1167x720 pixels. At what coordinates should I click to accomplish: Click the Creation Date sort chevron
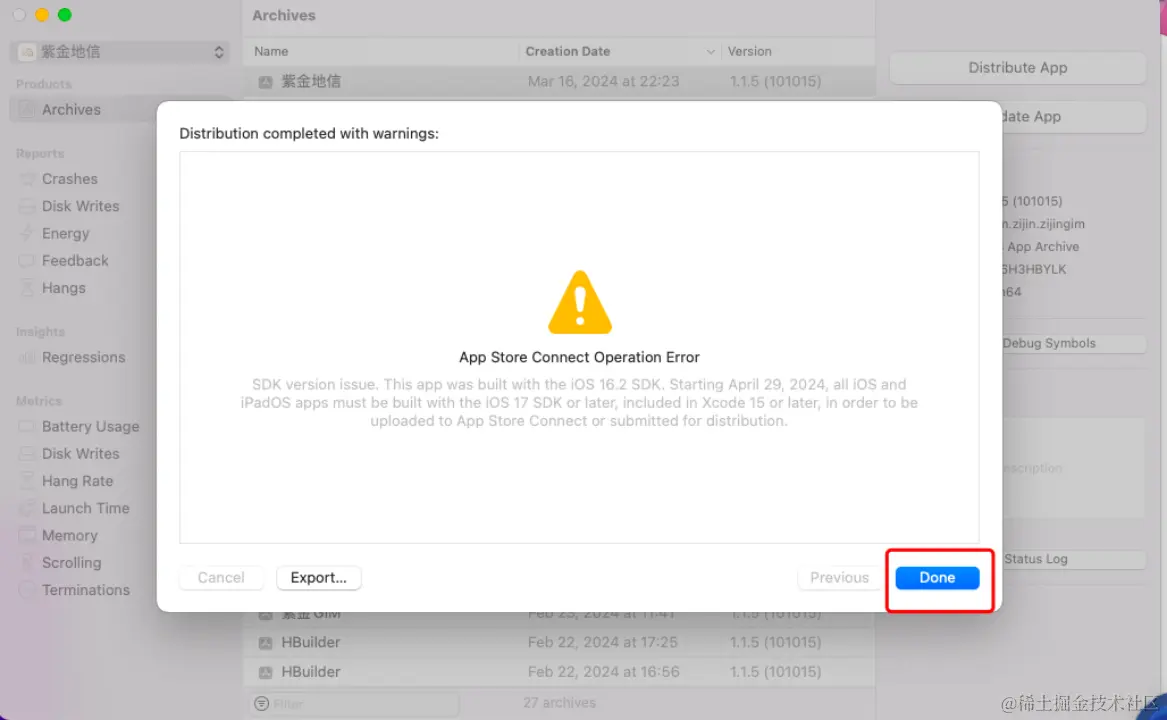pyautogui.click(x=710, y=51)
